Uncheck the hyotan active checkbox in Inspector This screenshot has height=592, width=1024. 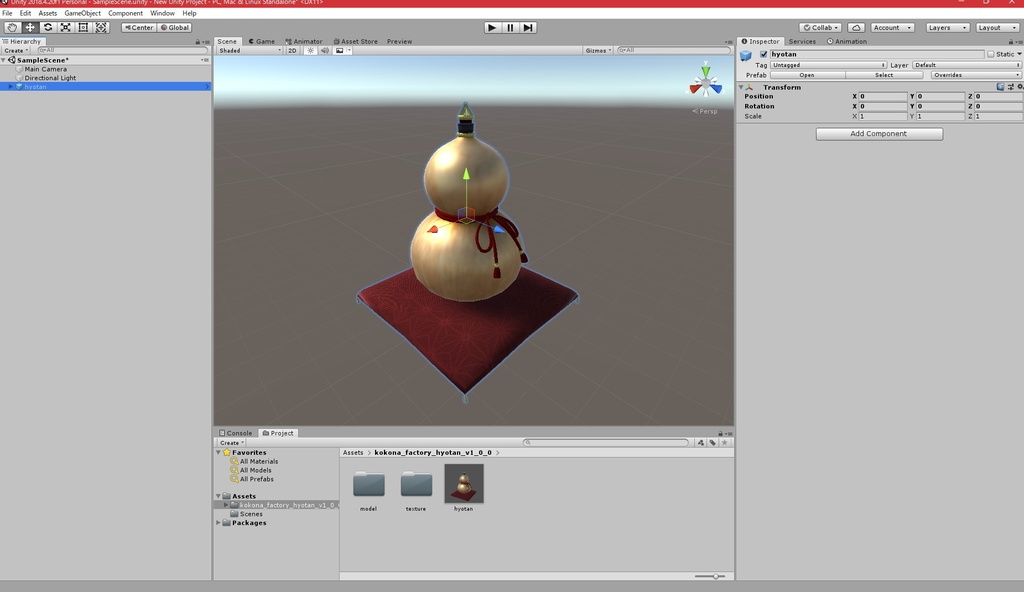point(765,54)
